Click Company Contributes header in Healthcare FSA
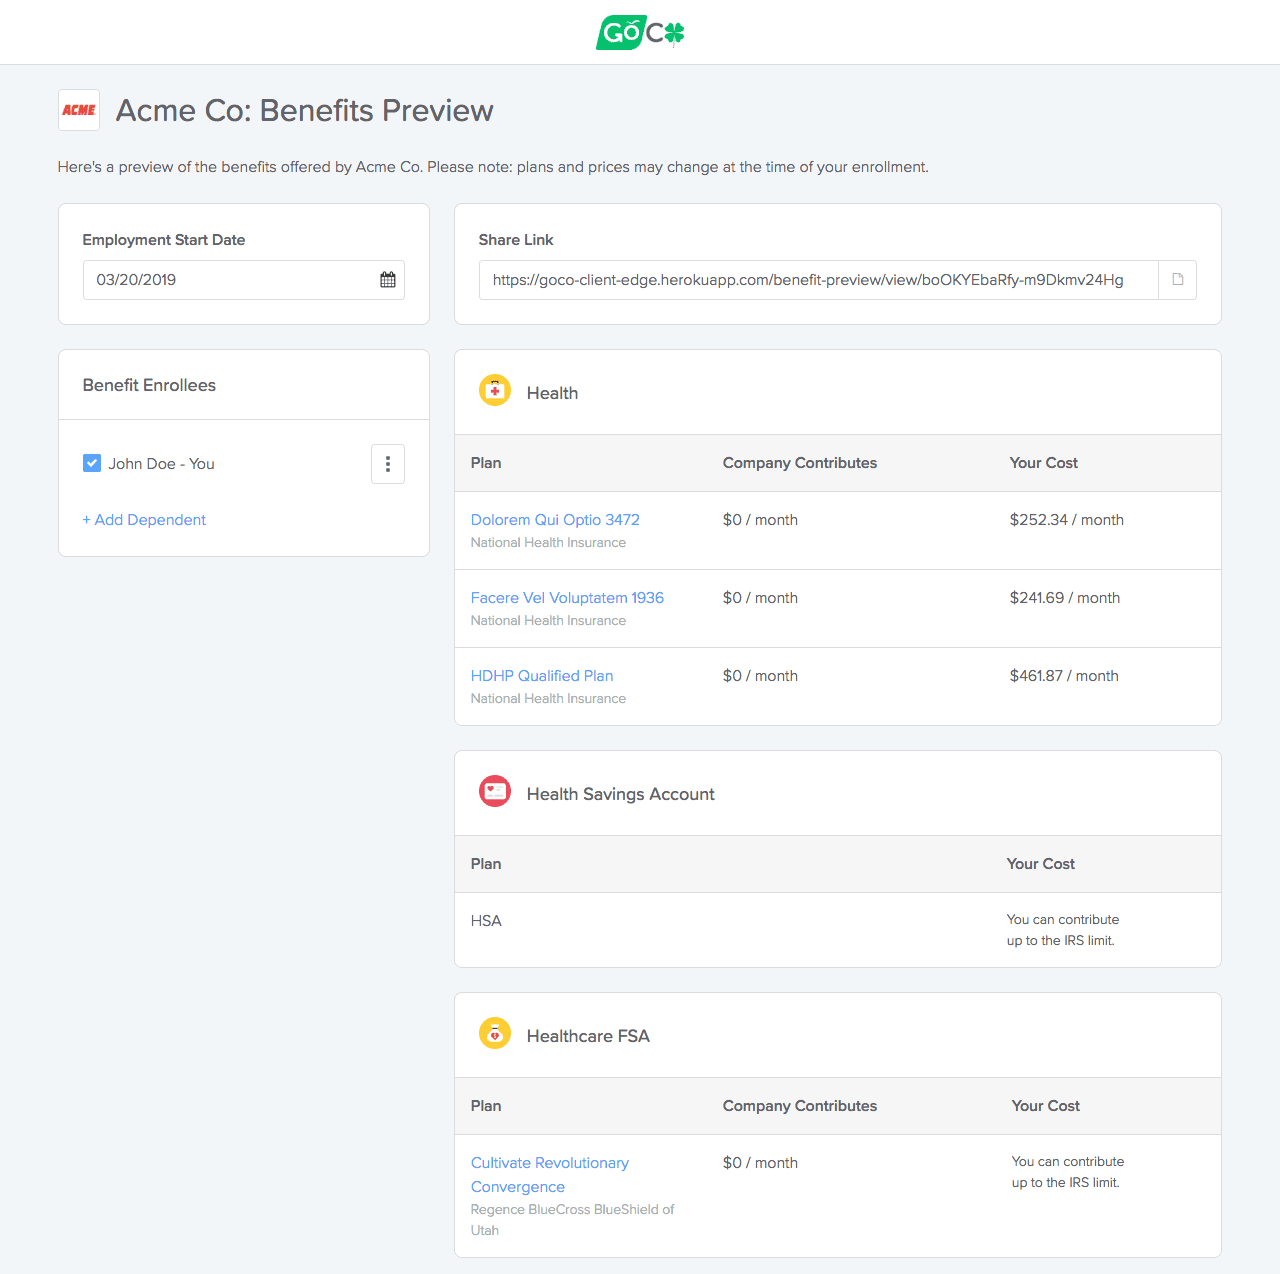The image size is (1280, 1274). point(799,1106)
